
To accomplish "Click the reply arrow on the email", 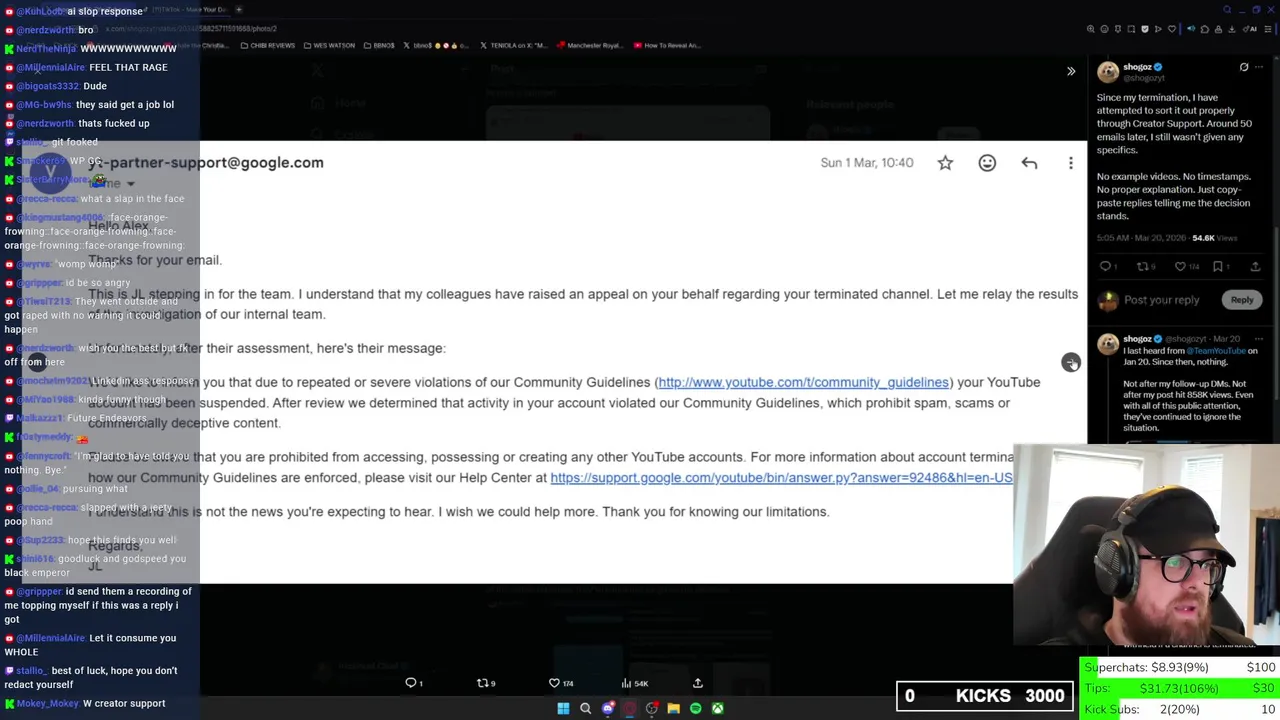I will (1029, 162).
